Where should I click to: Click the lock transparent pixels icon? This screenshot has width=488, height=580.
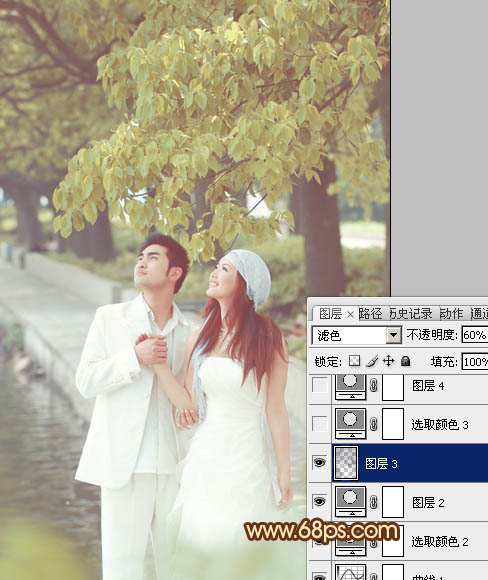[354, 361]
